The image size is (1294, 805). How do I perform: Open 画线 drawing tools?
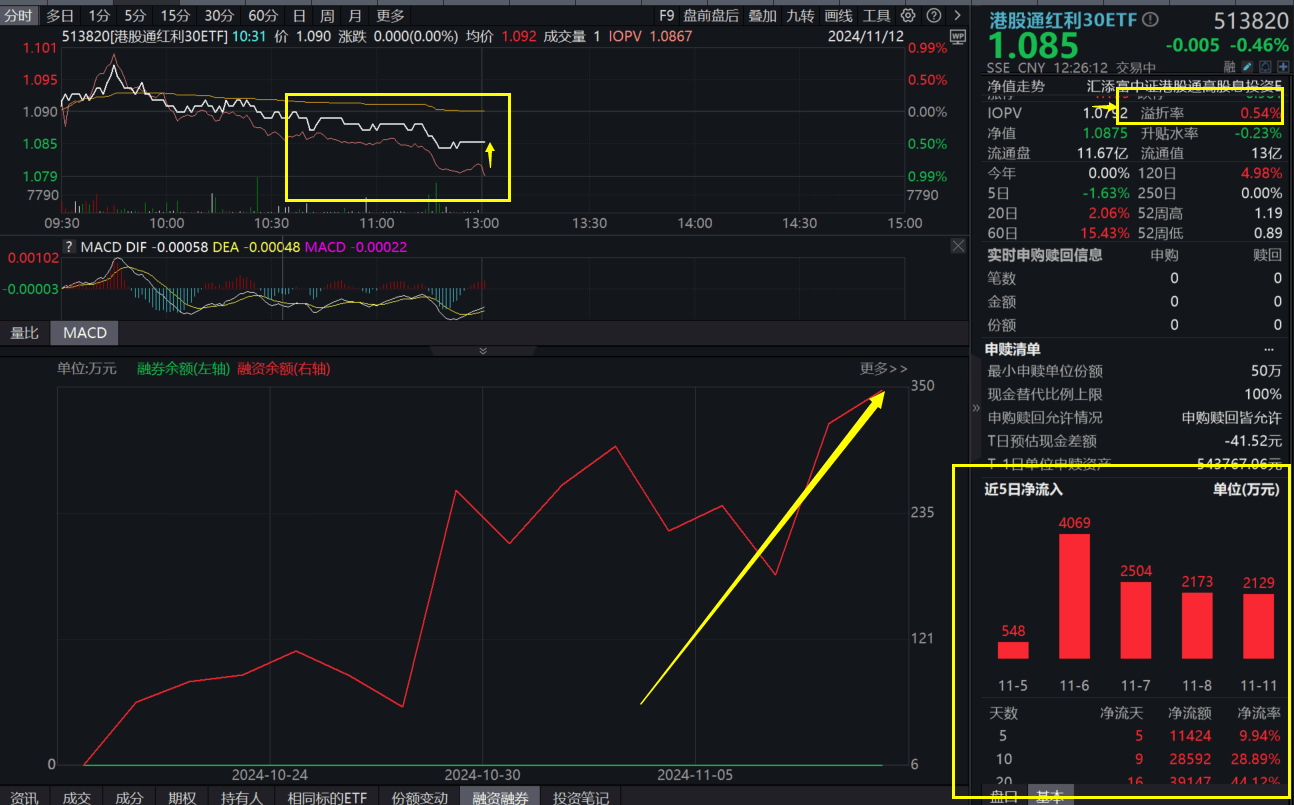click(838, 15)
